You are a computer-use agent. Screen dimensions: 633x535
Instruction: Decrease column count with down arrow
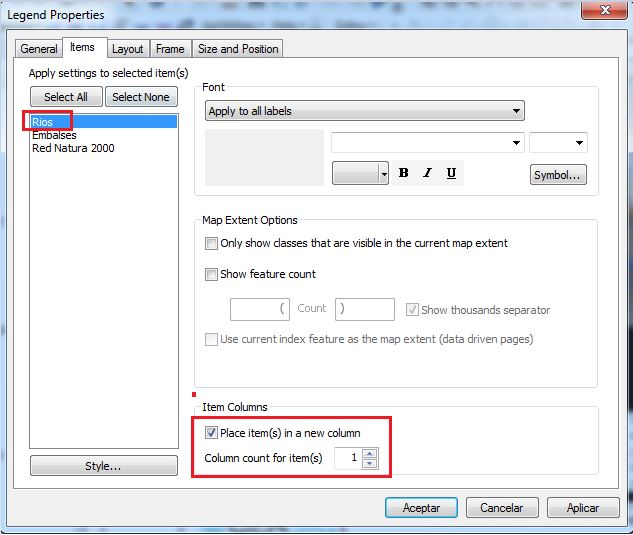point(370,463)
